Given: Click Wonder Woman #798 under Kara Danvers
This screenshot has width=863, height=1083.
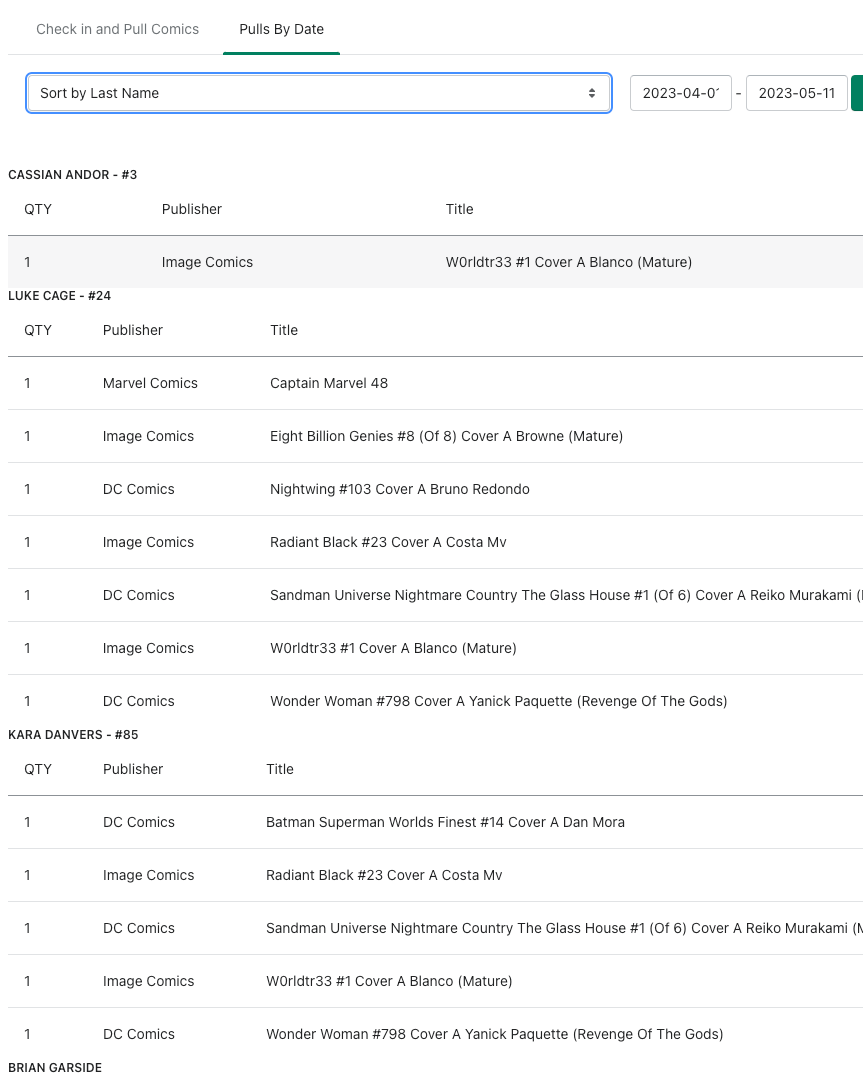Looking at the screenshot, I should pos(495,1035).
